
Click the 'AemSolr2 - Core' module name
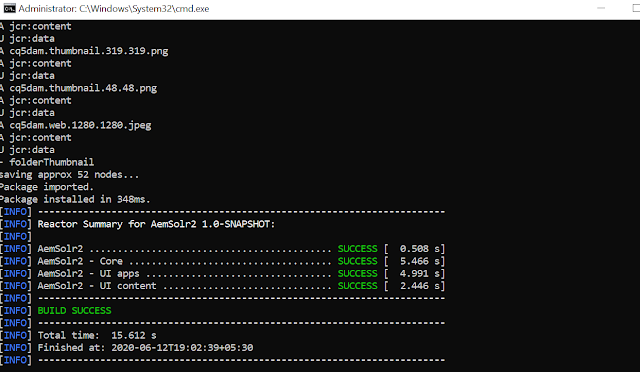pos(80,261)
